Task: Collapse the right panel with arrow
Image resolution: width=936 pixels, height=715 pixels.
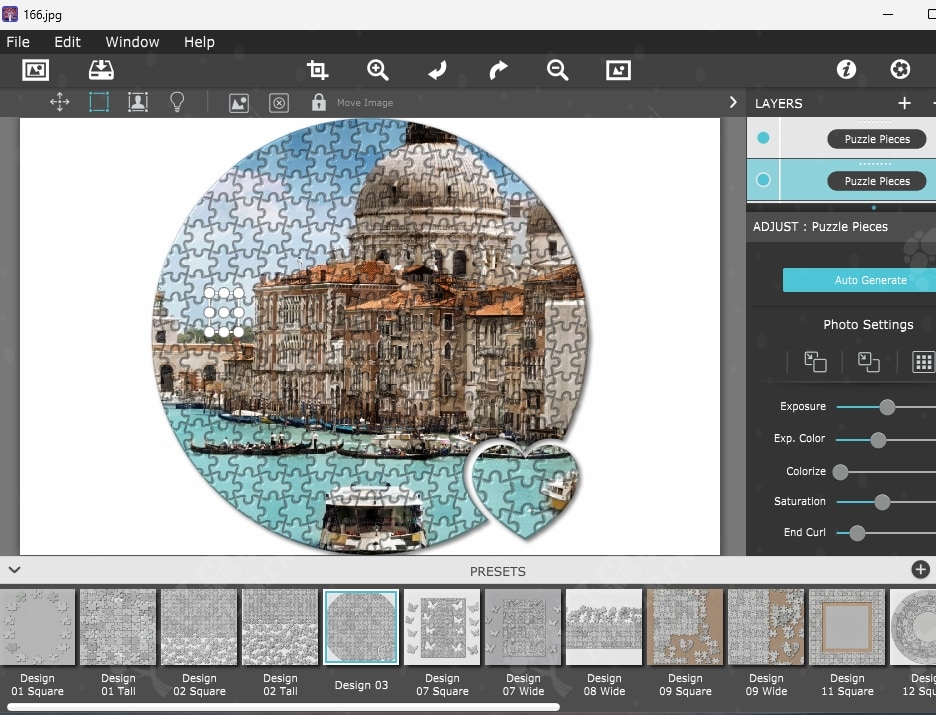Action: pos(733,102)
